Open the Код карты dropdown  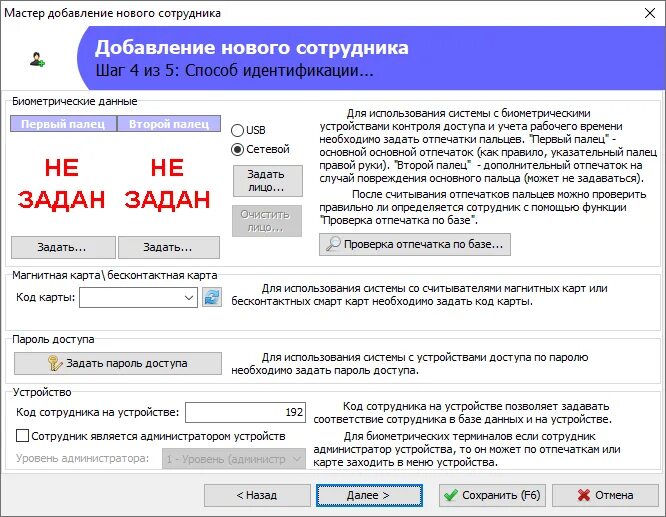[189, 298]
